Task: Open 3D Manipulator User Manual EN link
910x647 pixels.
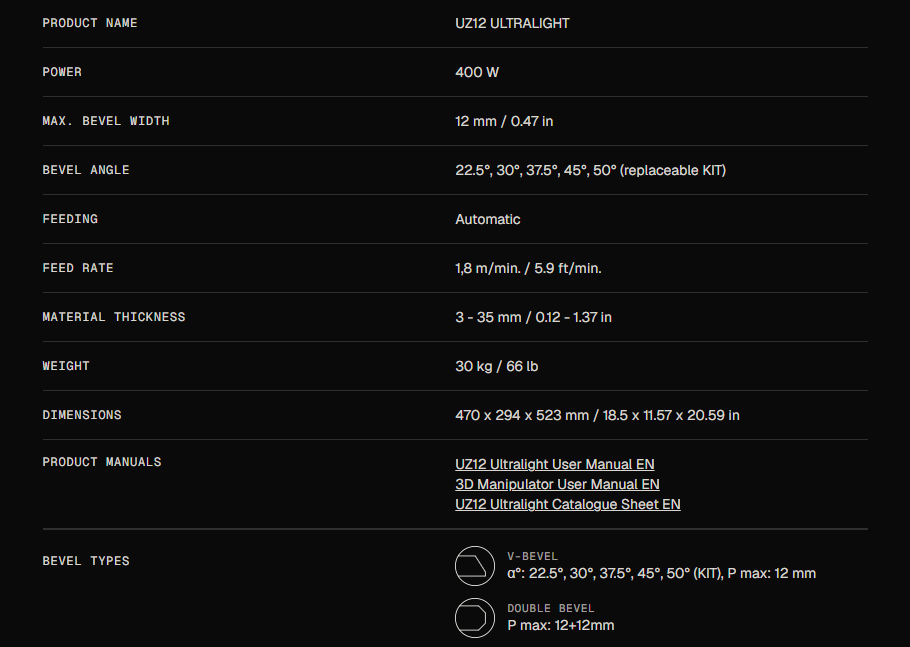Action: [x=557, y=484]
